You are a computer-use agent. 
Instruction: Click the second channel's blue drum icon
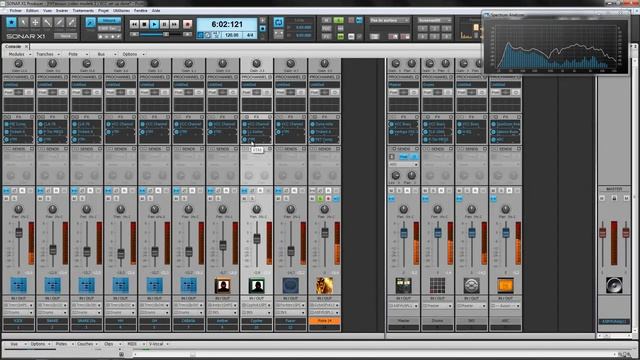pyautogui.click(x=53, y=285)
